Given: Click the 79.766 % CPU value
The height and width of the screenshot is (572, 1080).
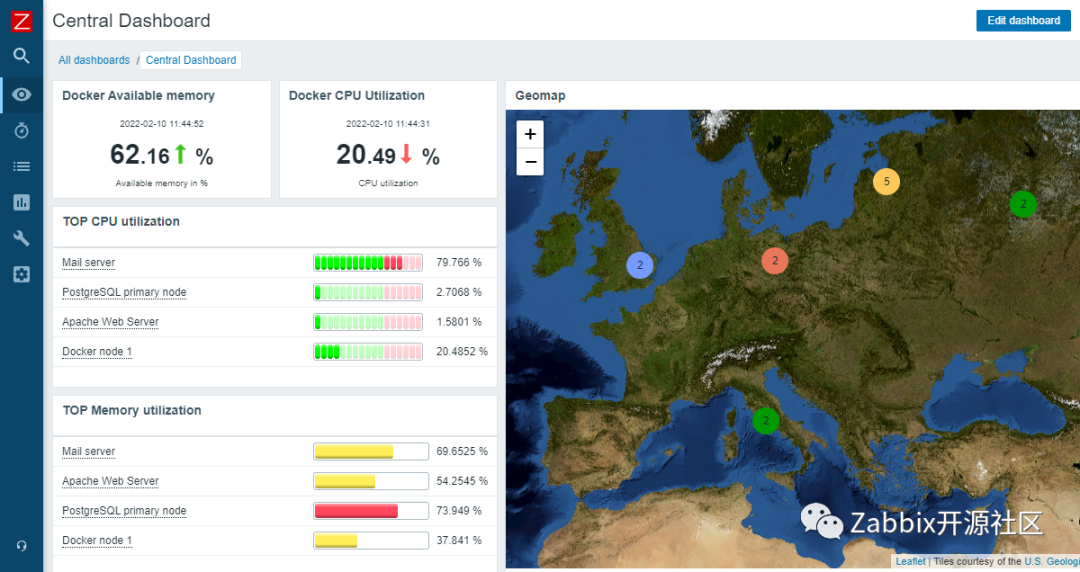Looking at the screenshot, I should coord(459,263).
